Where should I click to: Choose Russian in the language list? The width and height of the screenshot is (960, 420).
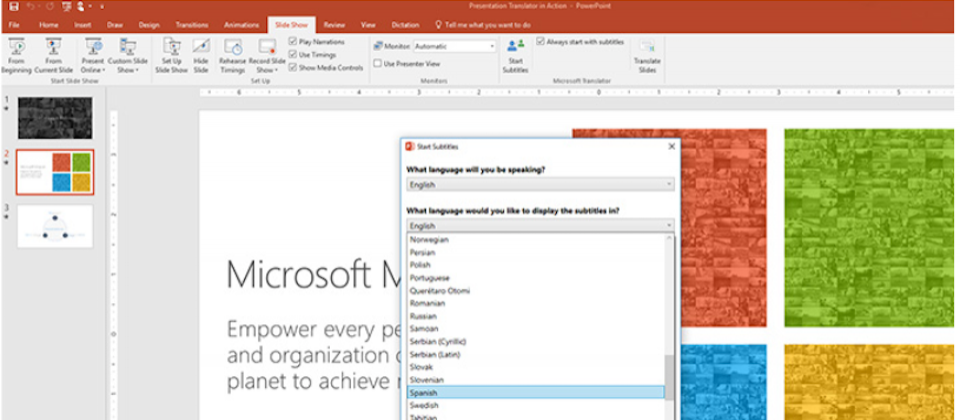tap(536, 317)
